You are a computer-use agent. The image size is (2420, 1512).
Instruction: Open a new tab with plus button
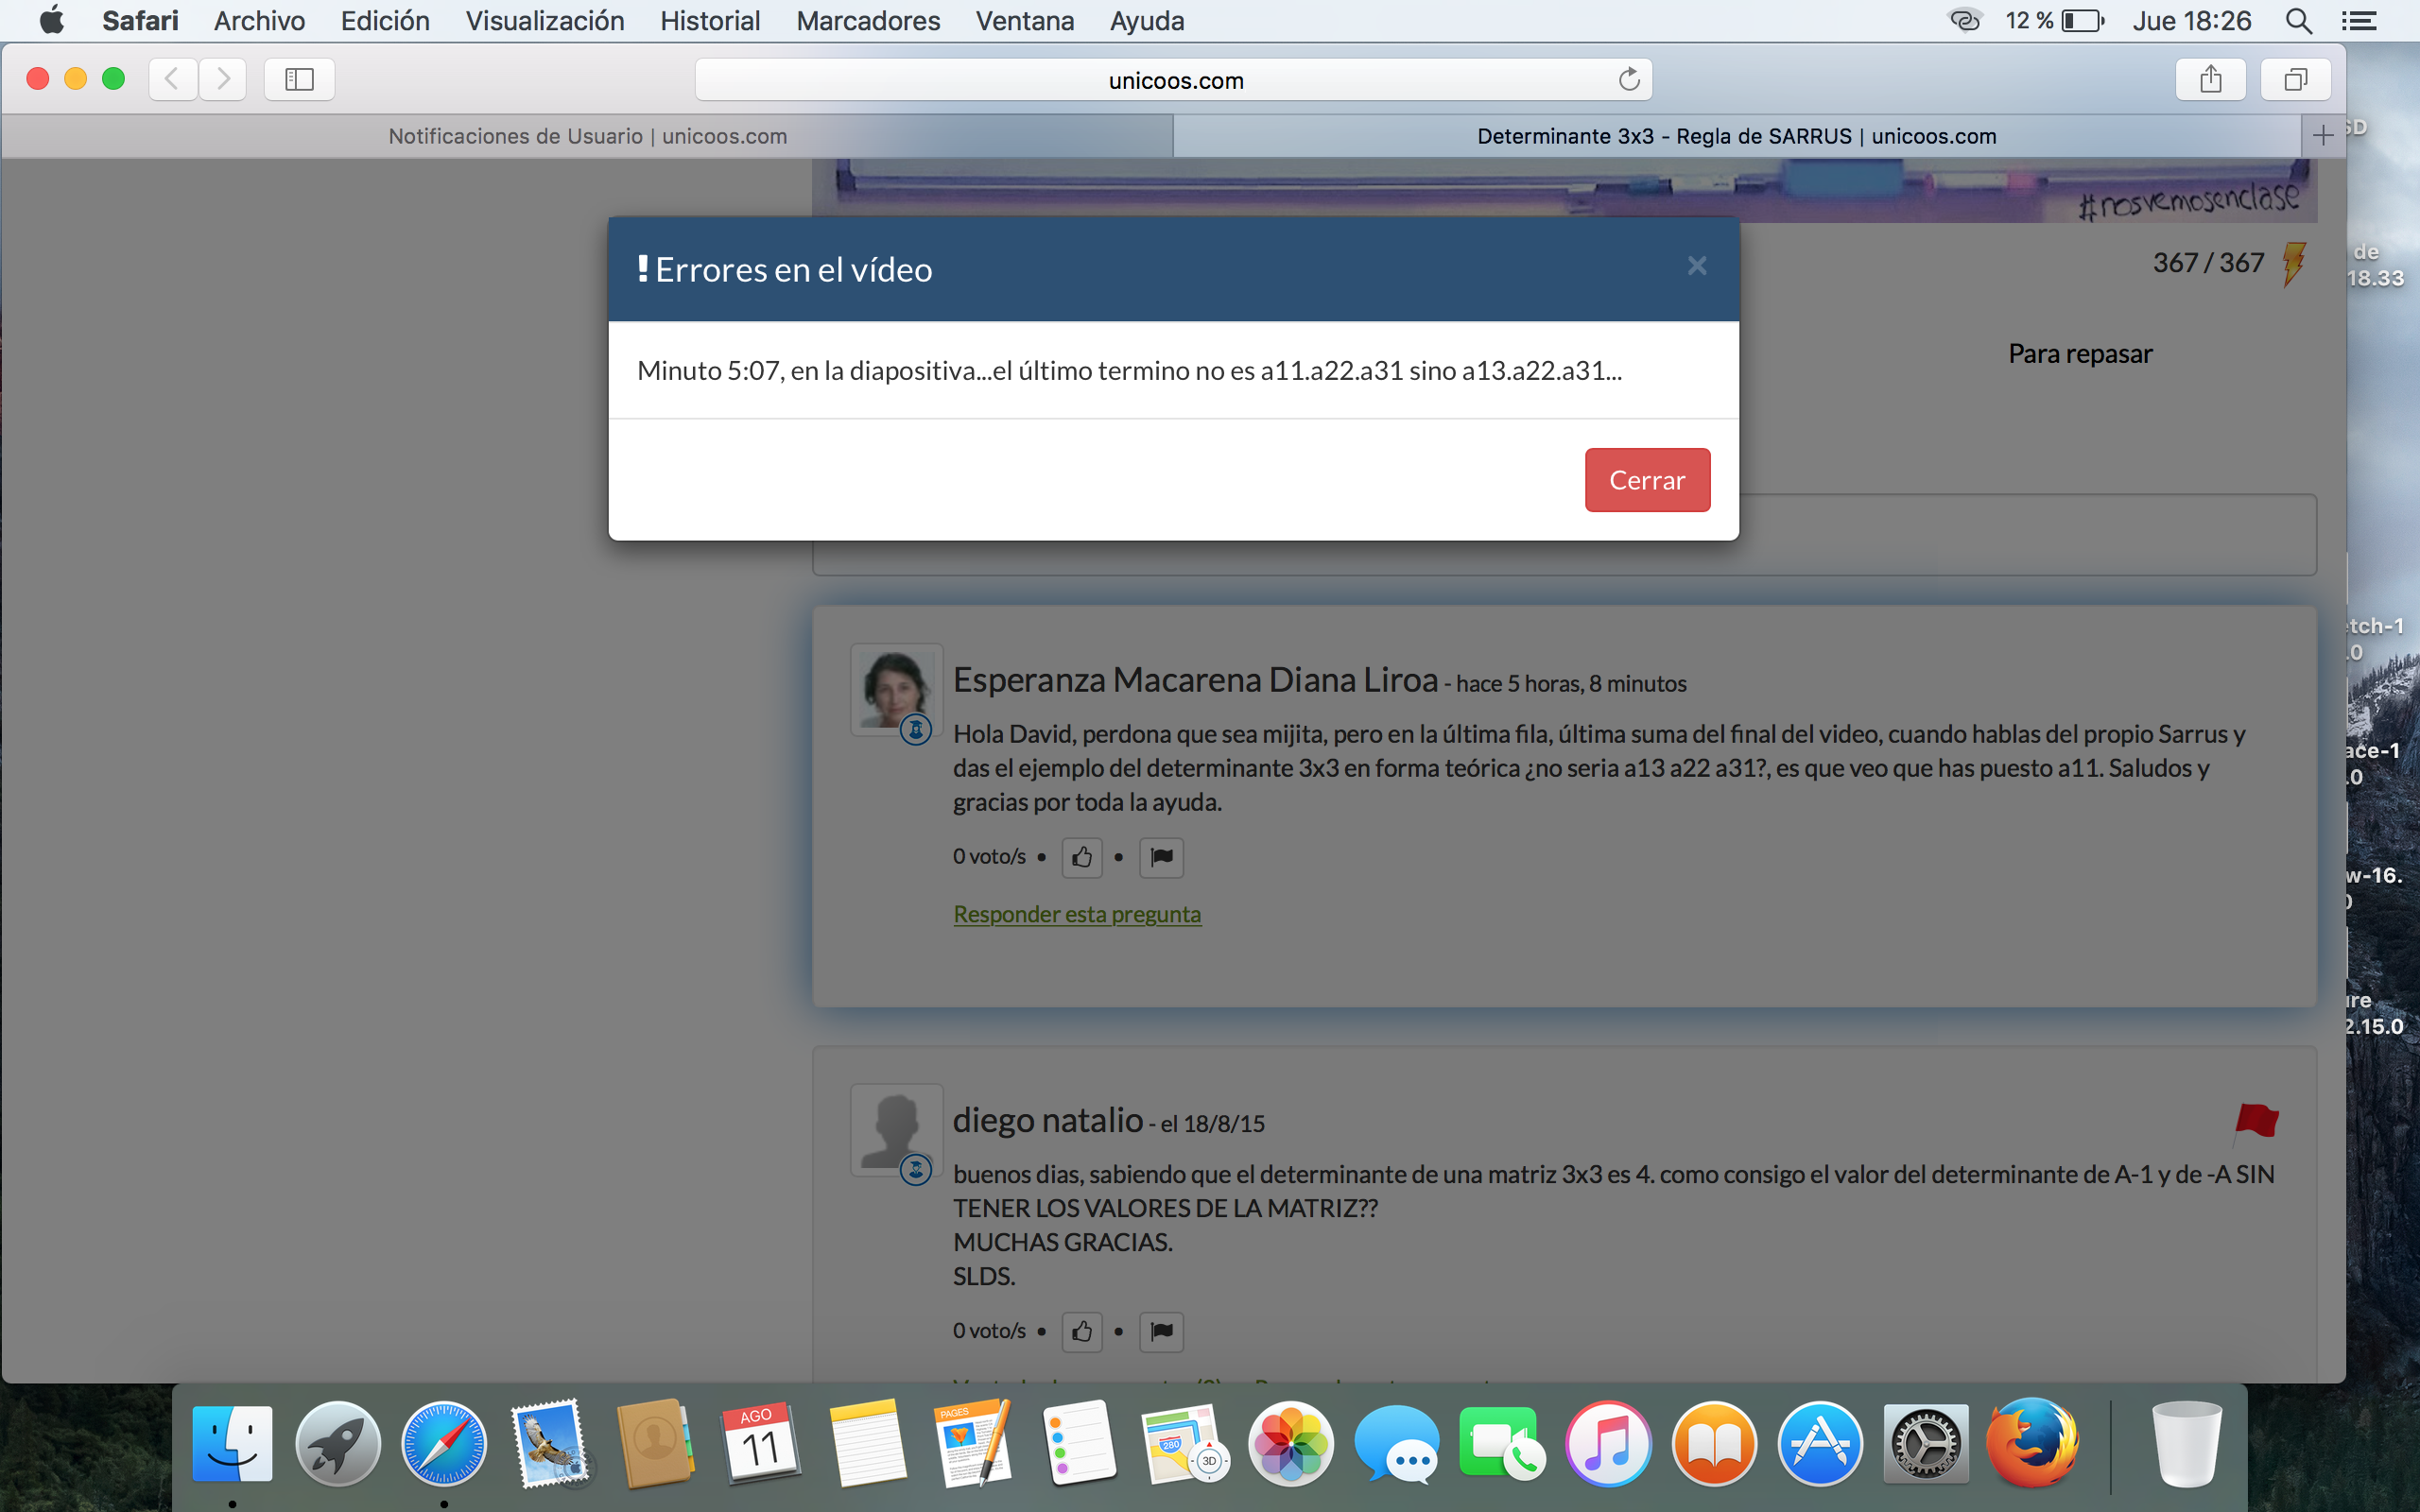2323,135
